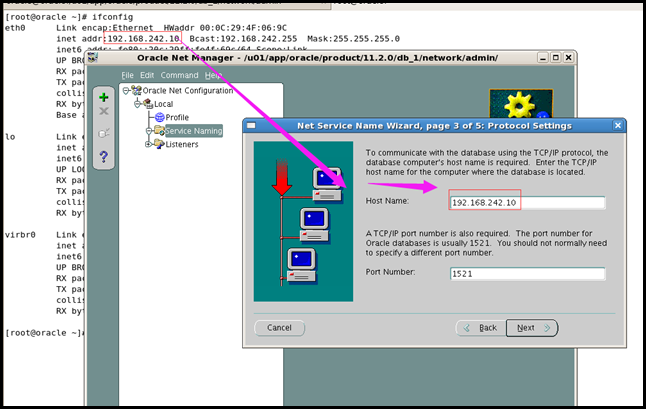Close the Net Service Name Wizard dialog
Screen dimensions: 646x409
point(618,126)
